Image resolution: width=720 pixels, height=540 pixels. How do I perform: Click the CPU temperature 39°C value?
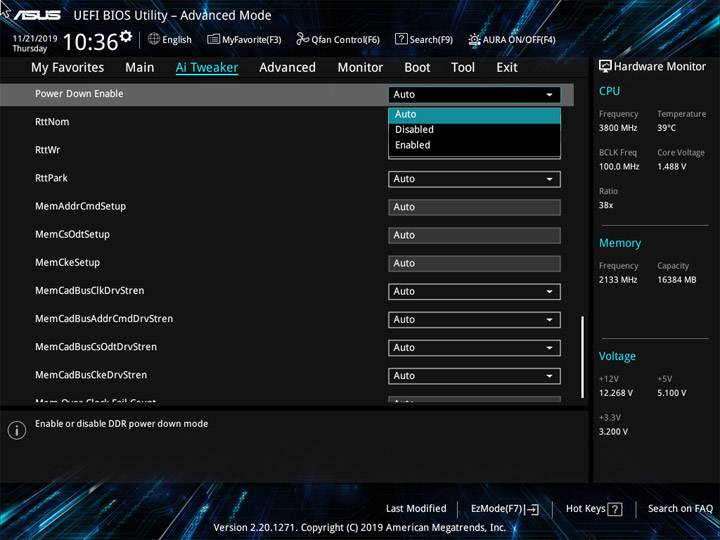pos(666,128)
